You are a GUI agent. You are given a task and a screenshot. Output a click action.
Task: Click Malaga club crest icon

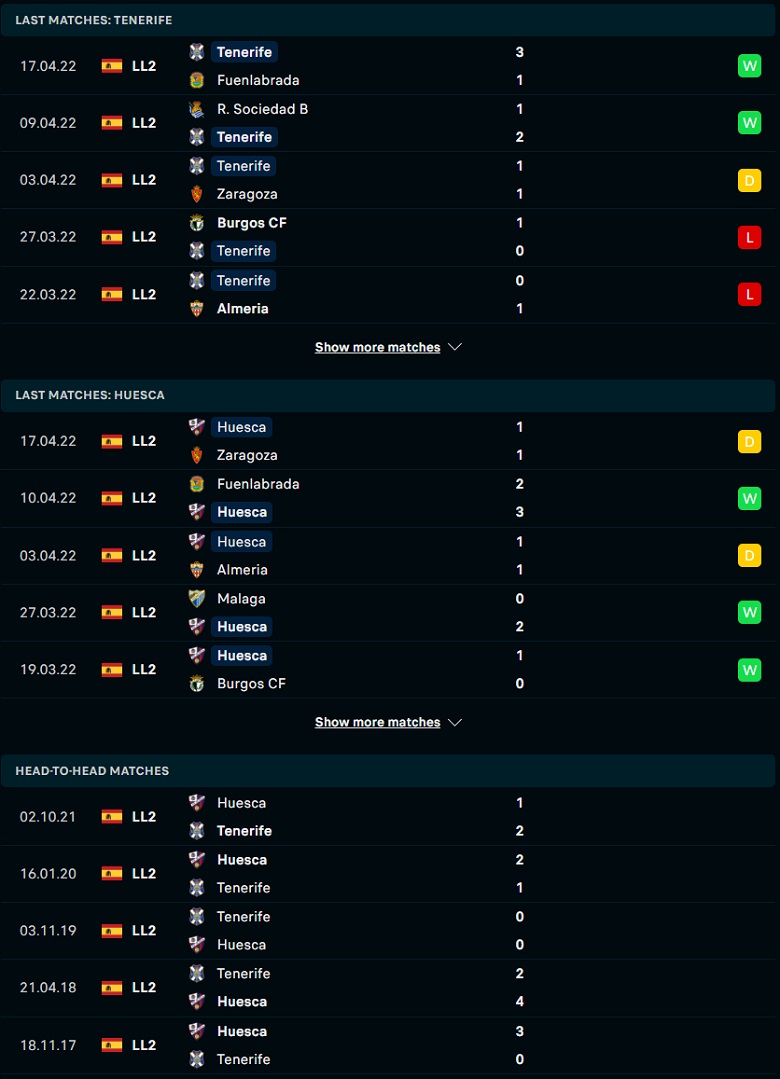click(197, 599)
